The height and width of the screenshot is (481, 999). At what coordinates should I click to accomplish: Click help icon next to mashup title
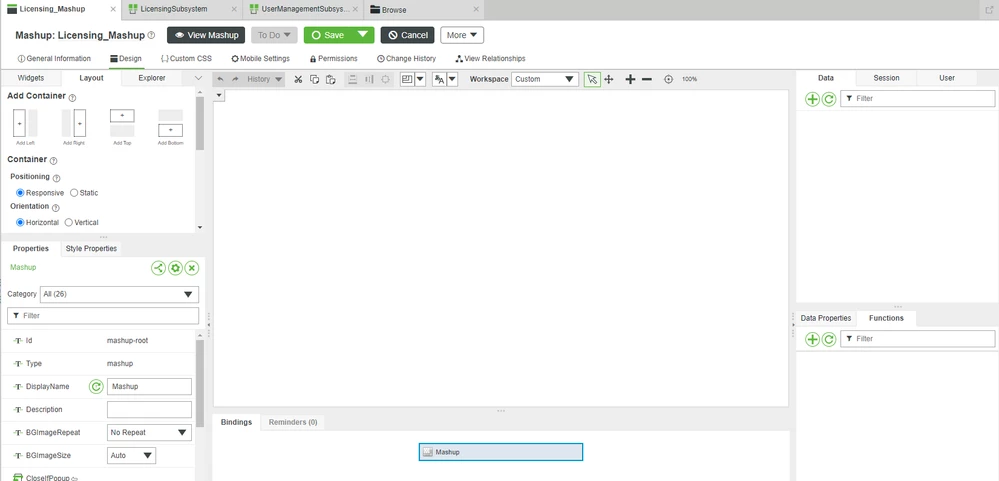tap(151, 36)
